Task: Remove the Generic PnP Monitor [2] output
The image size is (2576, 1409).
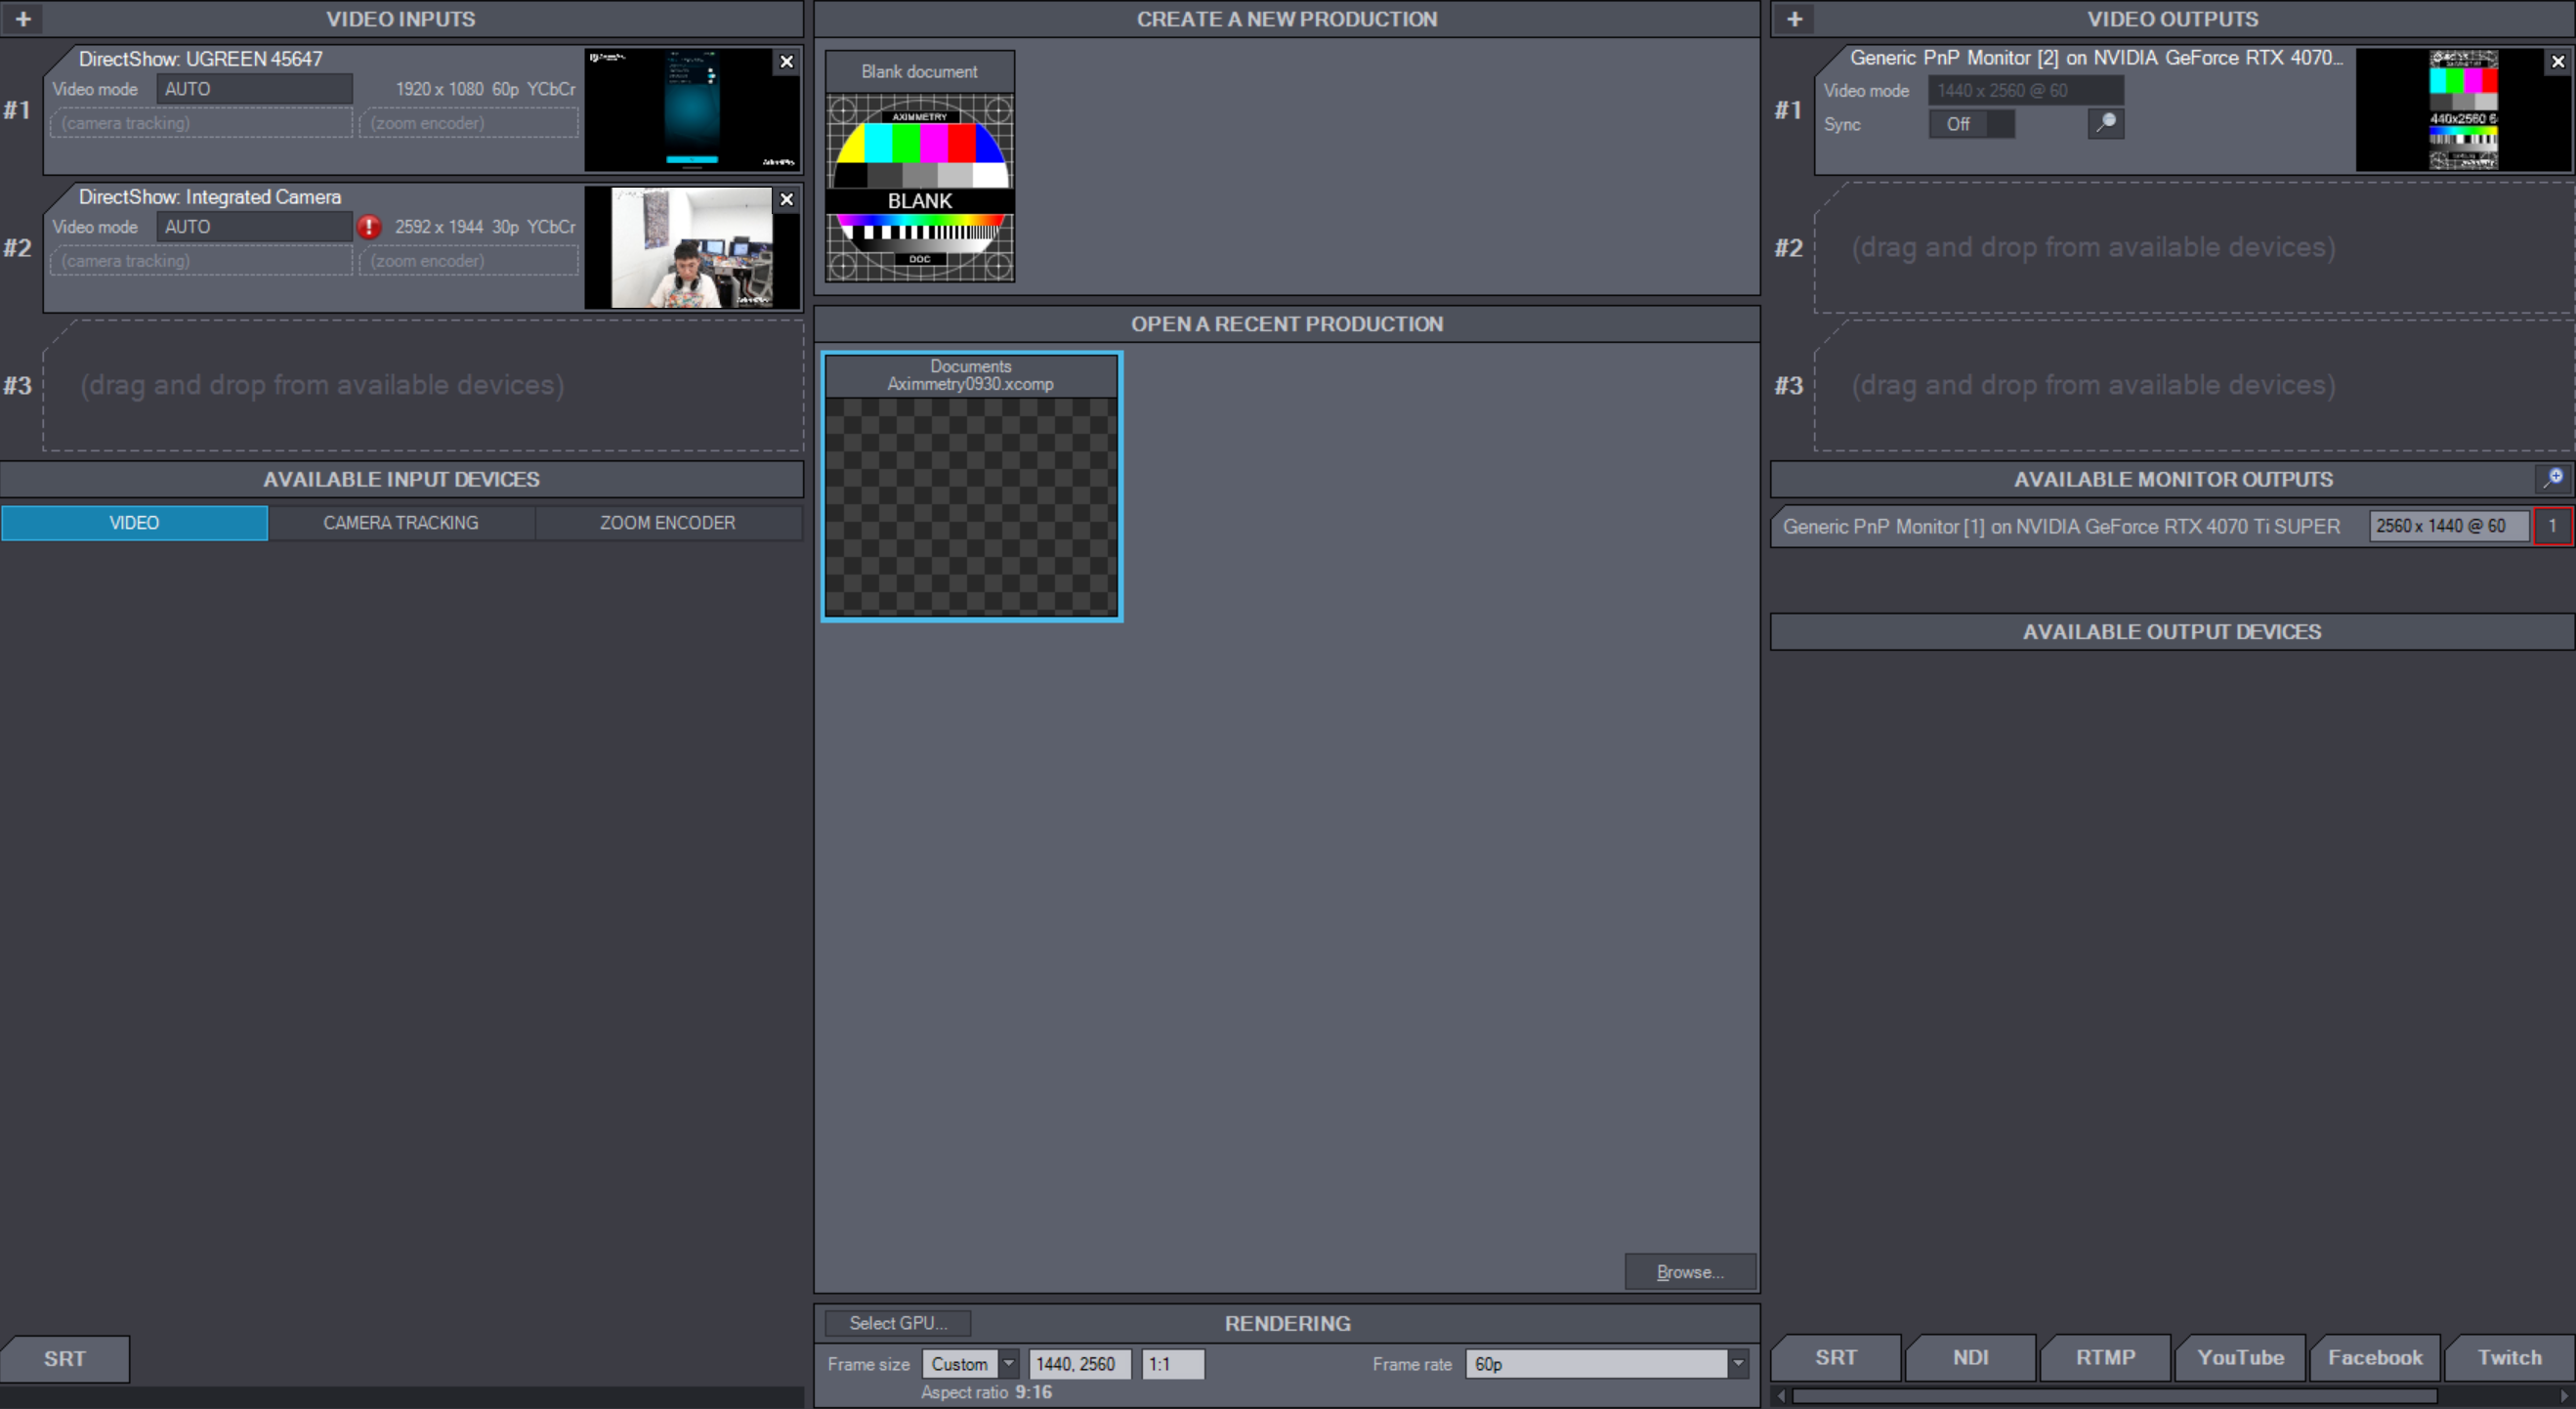Action: click(x=2558, y=62)
